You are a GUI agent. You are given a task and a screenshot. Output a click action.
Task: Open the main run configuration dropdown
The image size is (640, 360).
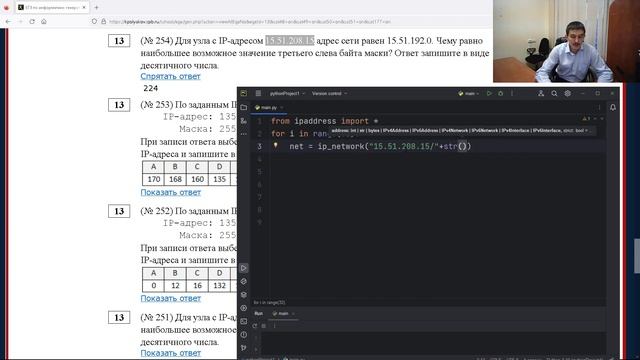point(469,93)
